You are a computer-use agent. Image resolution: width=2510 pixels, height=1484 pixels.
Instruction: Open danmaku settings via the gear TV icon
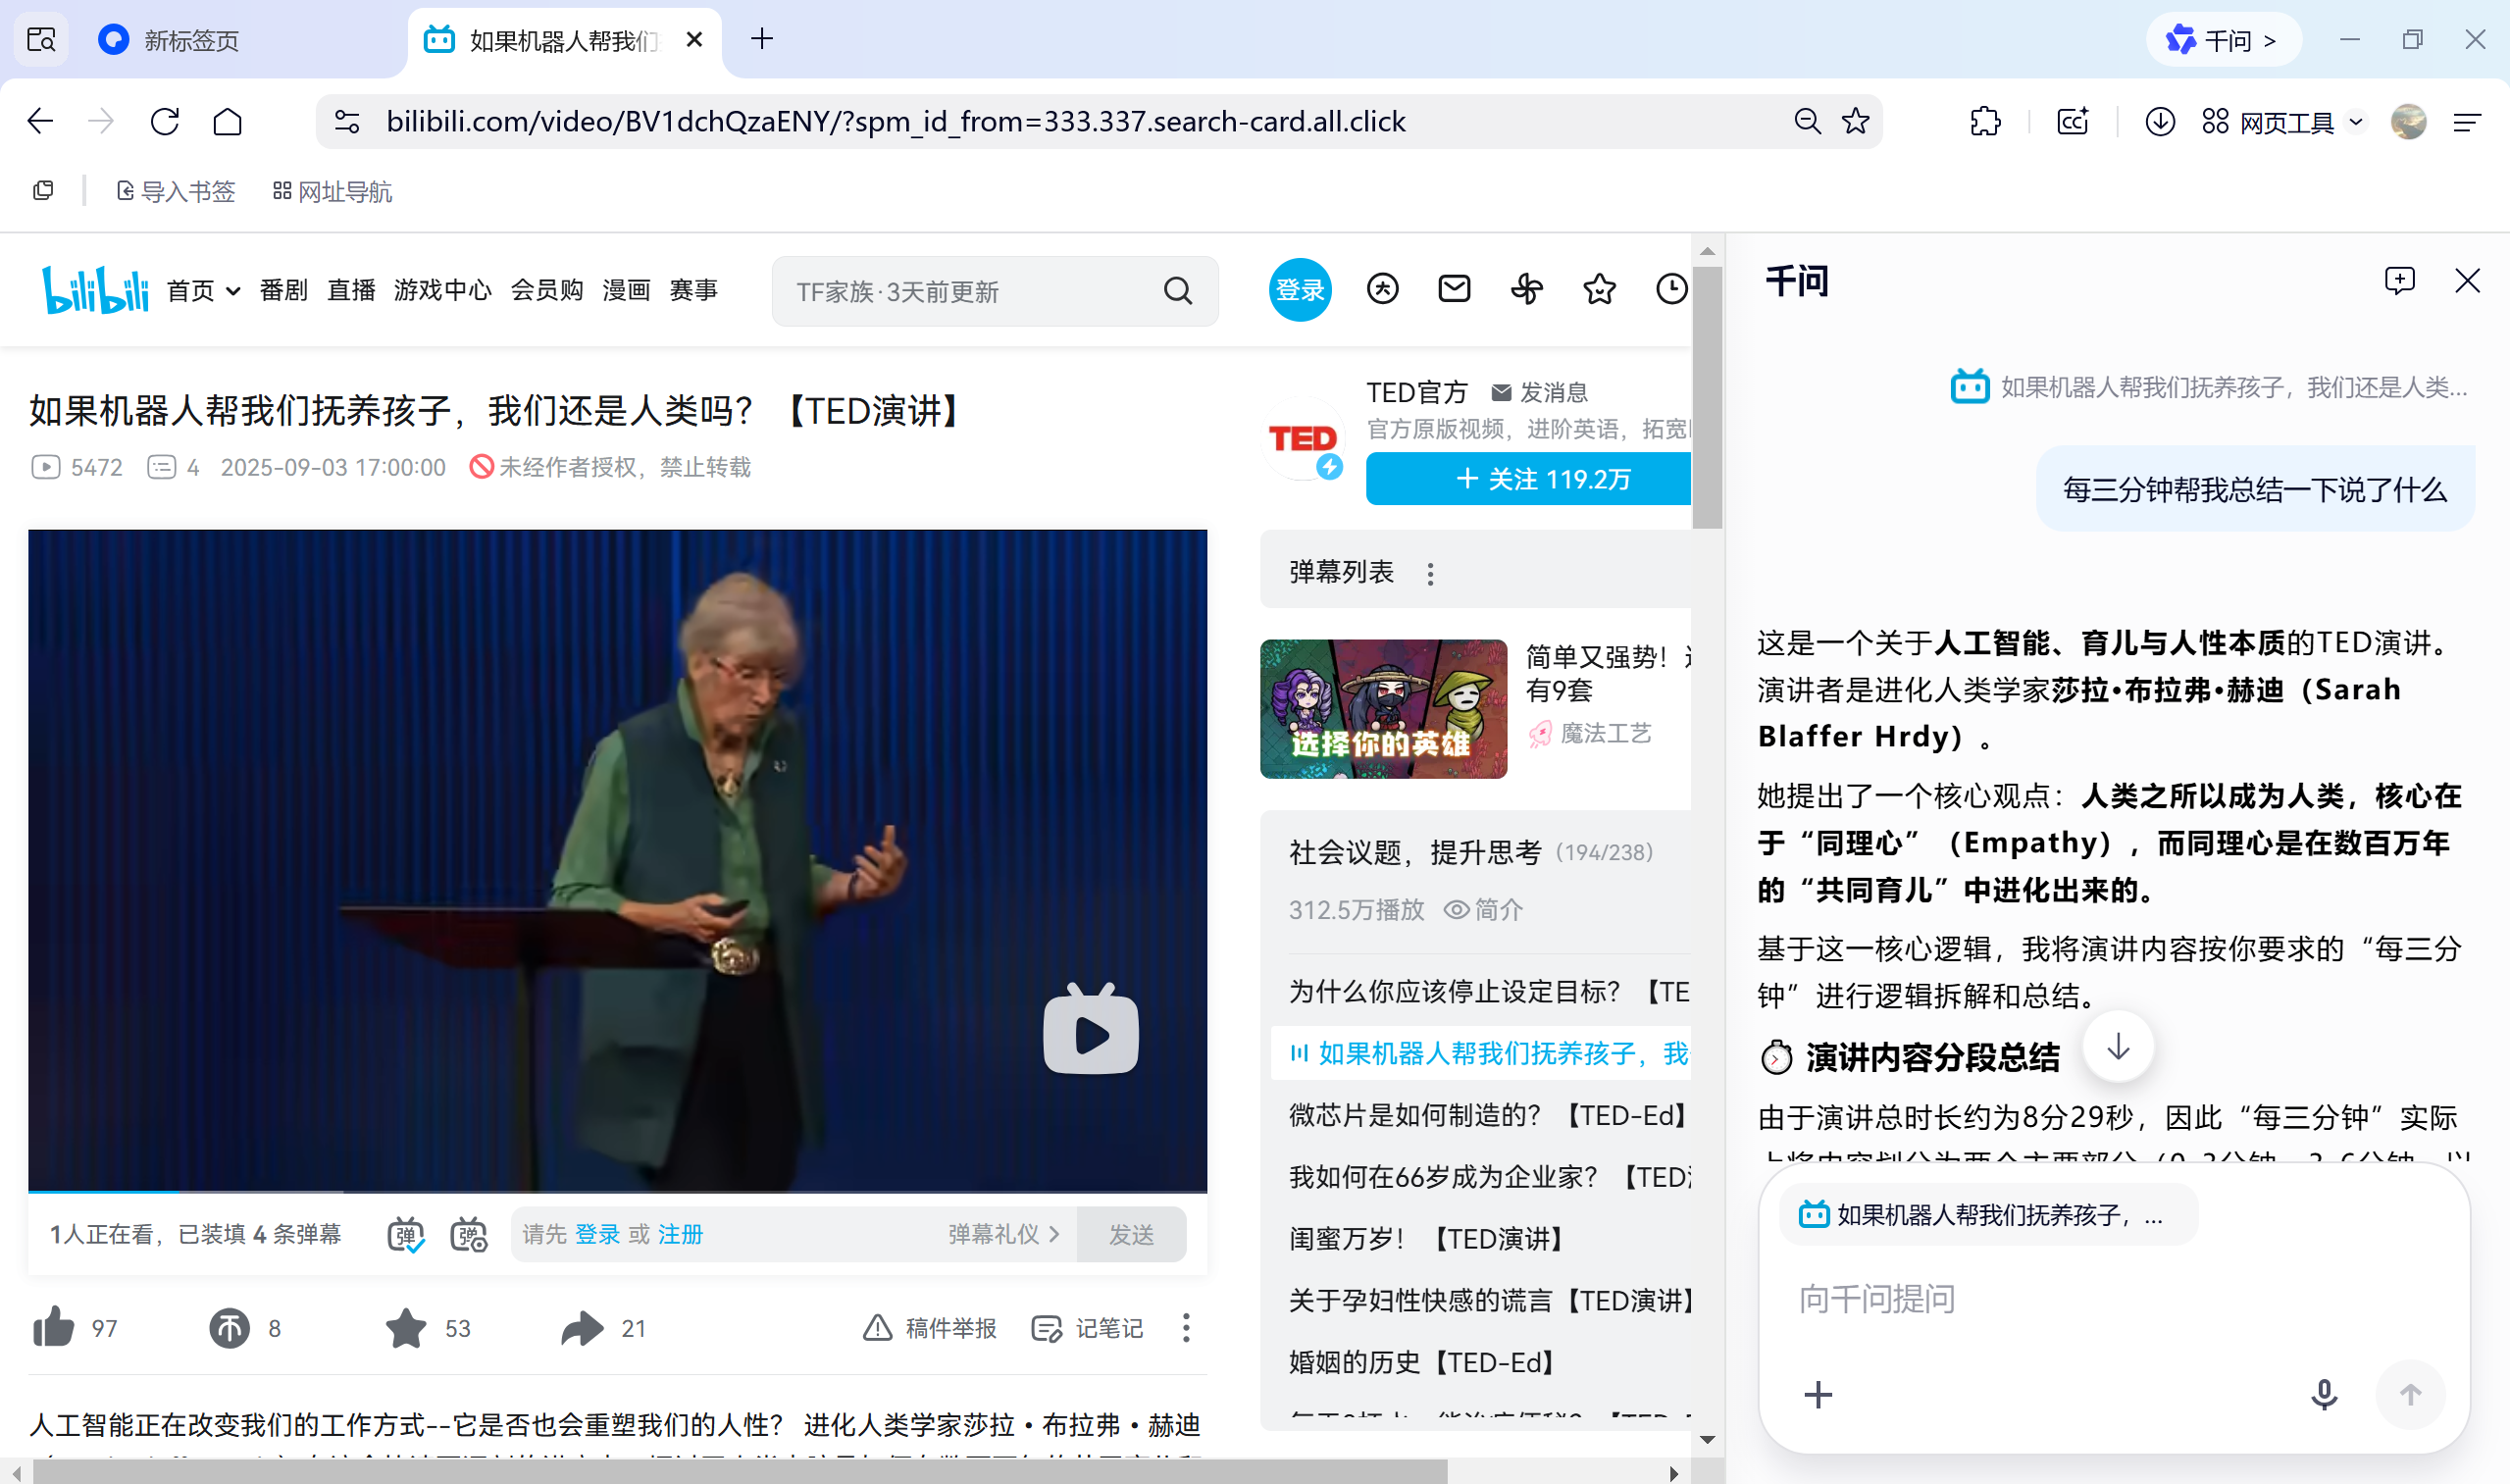click(468, 1235)
